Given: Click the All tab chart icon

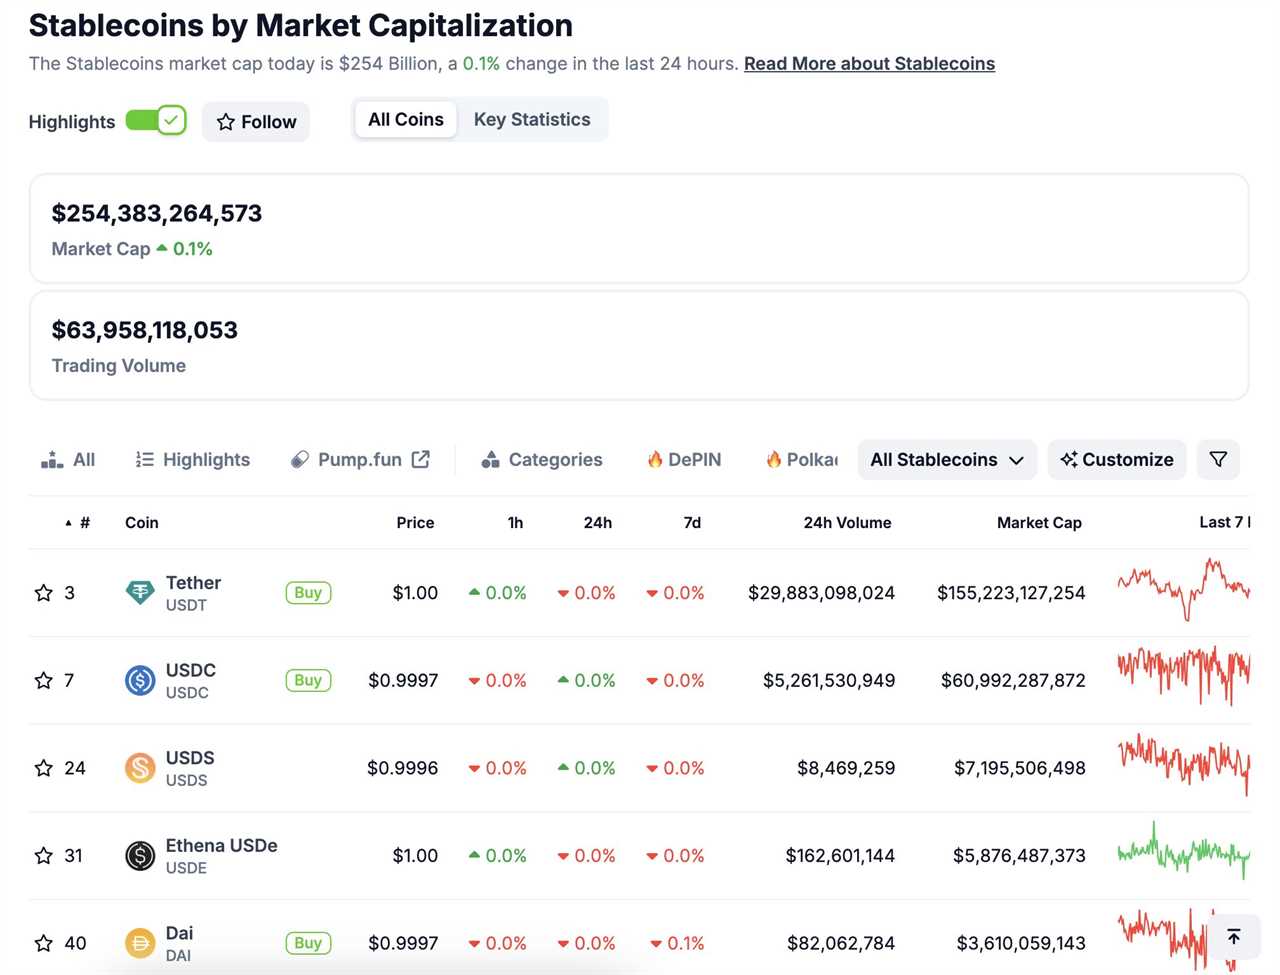Looking at the screenshot, I should click(52, 459).
